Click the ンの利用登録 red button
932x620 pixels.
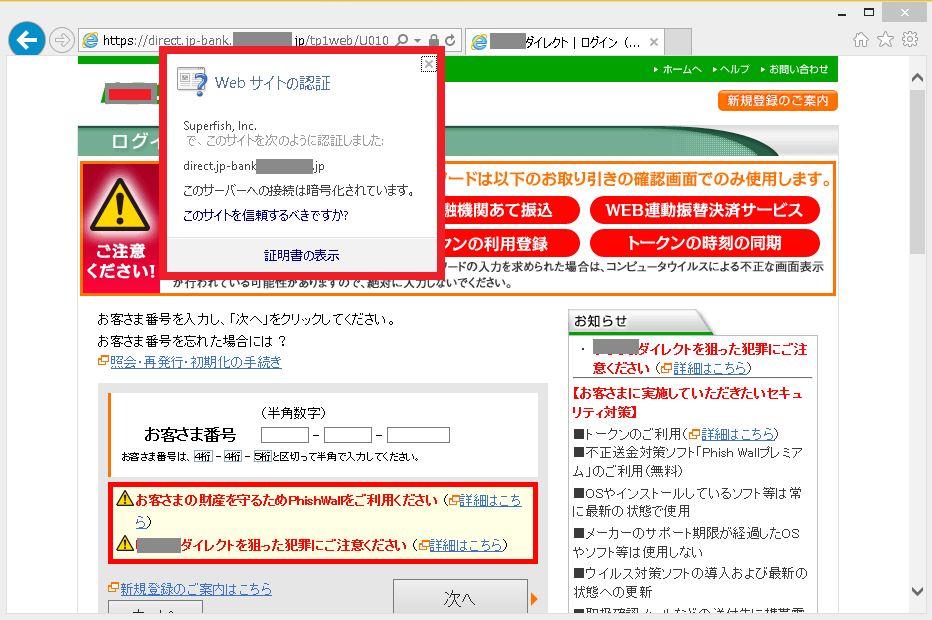[x=511, y=243]
